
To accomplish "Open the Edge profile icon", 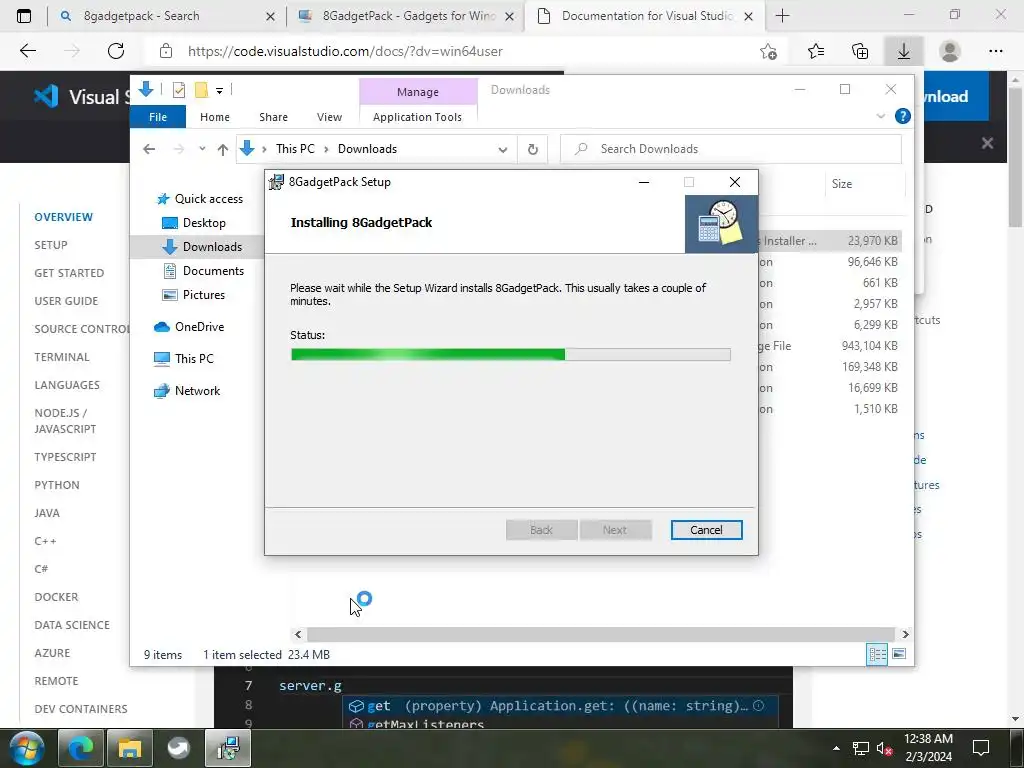I will coord(950,52).
